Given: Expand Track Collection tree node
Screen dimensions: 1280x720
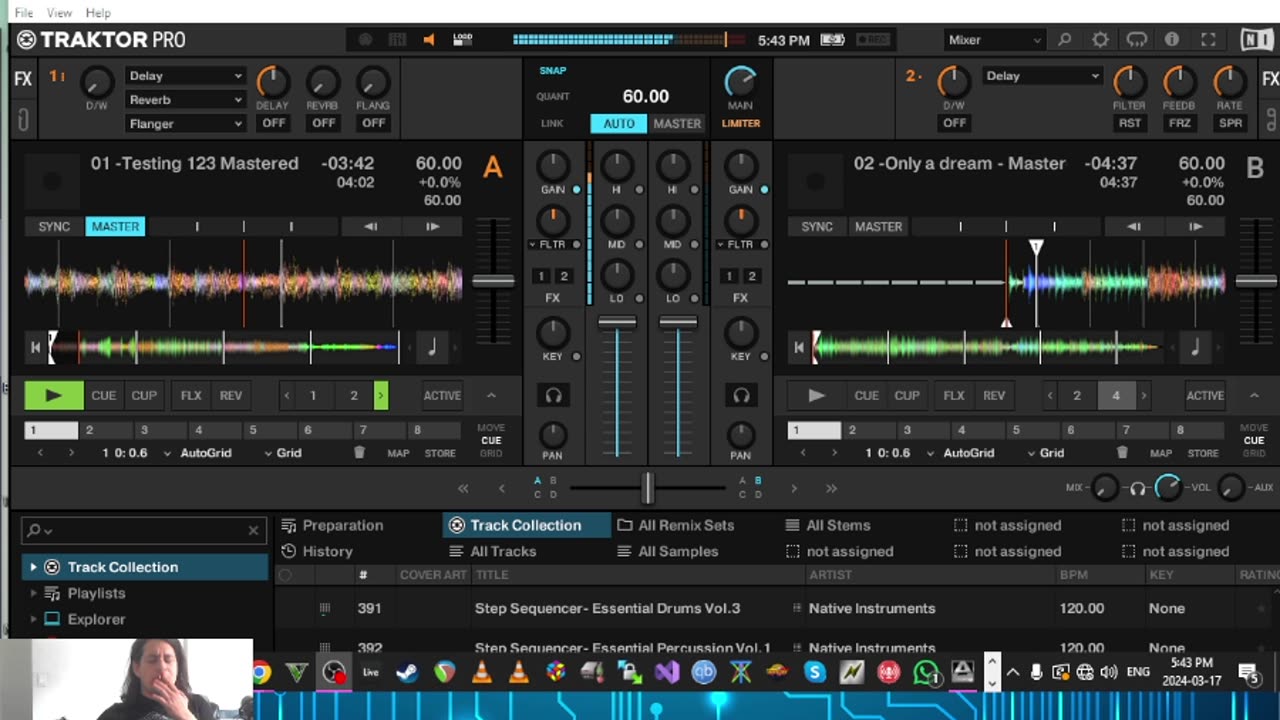Looking at the screenshot, I should coord(33,567).
